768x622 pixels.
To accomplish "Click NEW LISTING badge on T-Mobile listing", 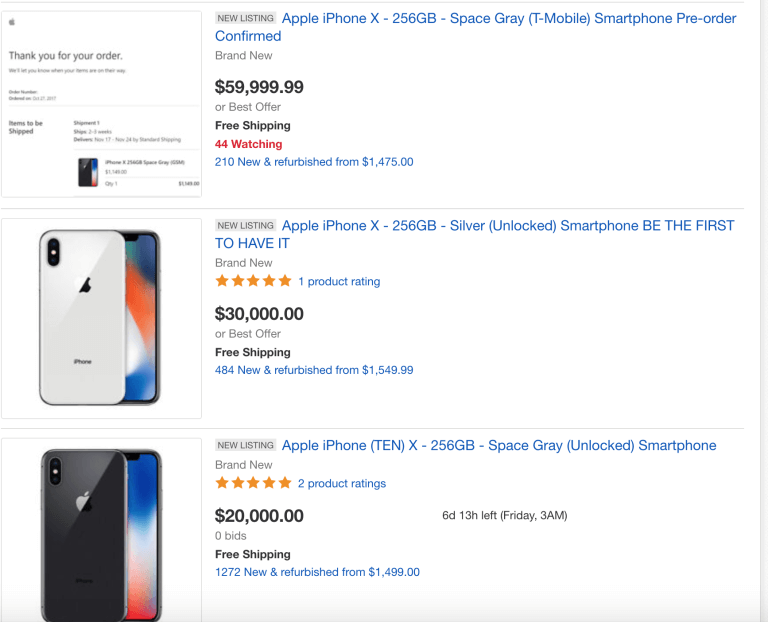I will 246,19.
